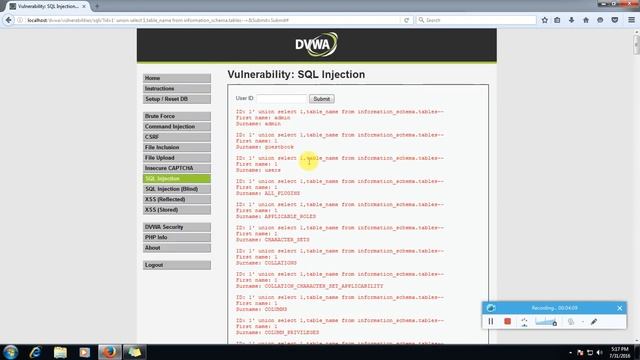Click the 'Surname: COLUMNS' result text
Screen dimensions: 640x360
pyautogui.click(x=261, y=309)
